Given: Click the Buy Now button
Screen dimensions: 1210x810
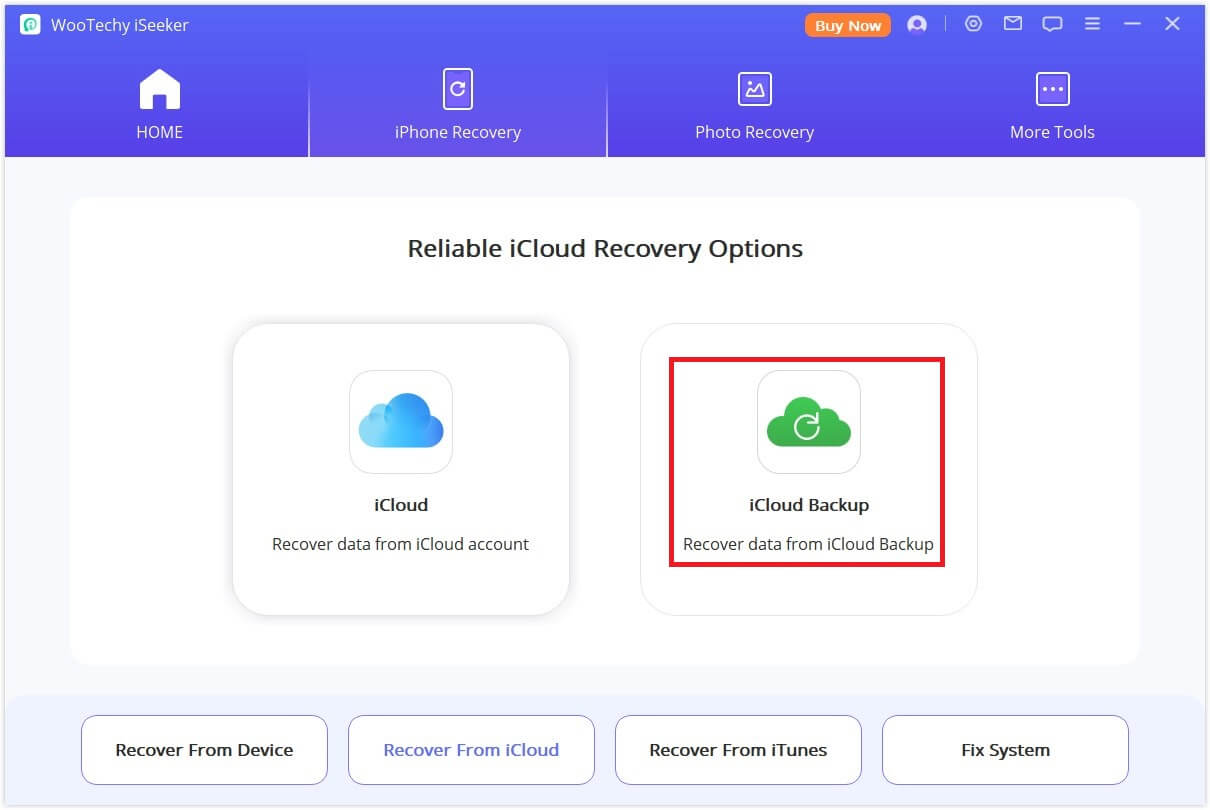Looking at the screenshot, I should [847, 25].
